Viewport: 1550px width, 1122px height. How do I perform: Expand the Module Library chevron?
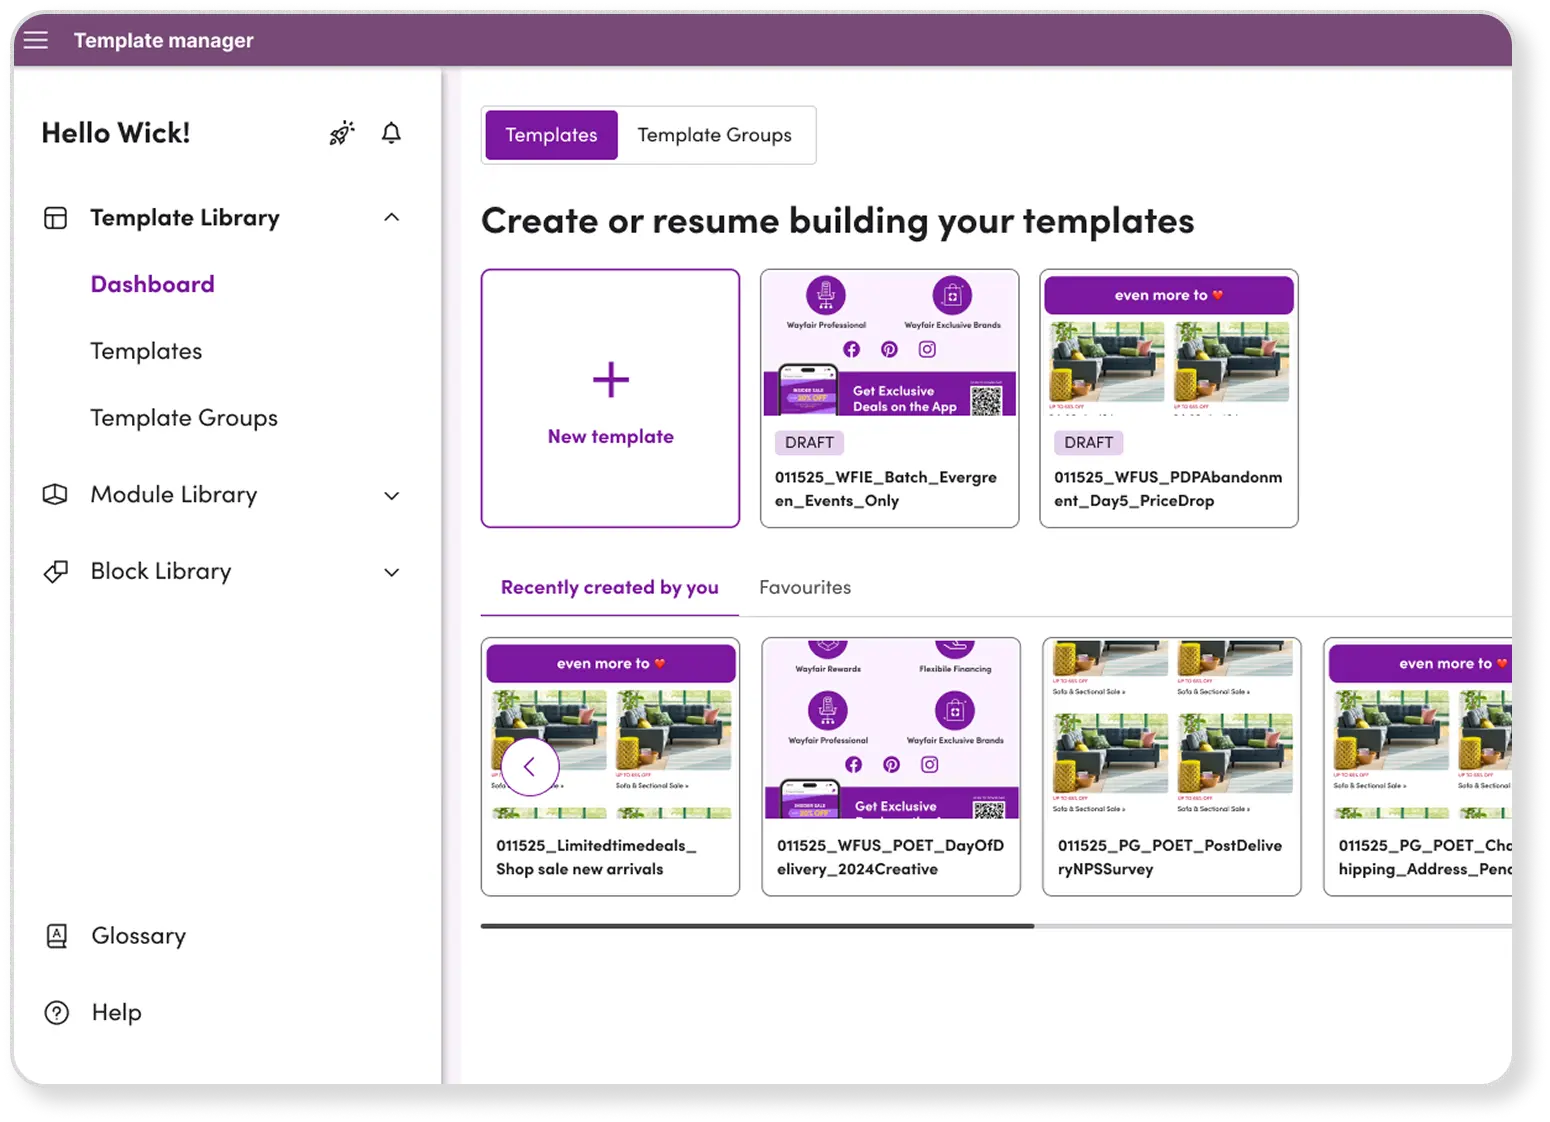click(392, 496)
